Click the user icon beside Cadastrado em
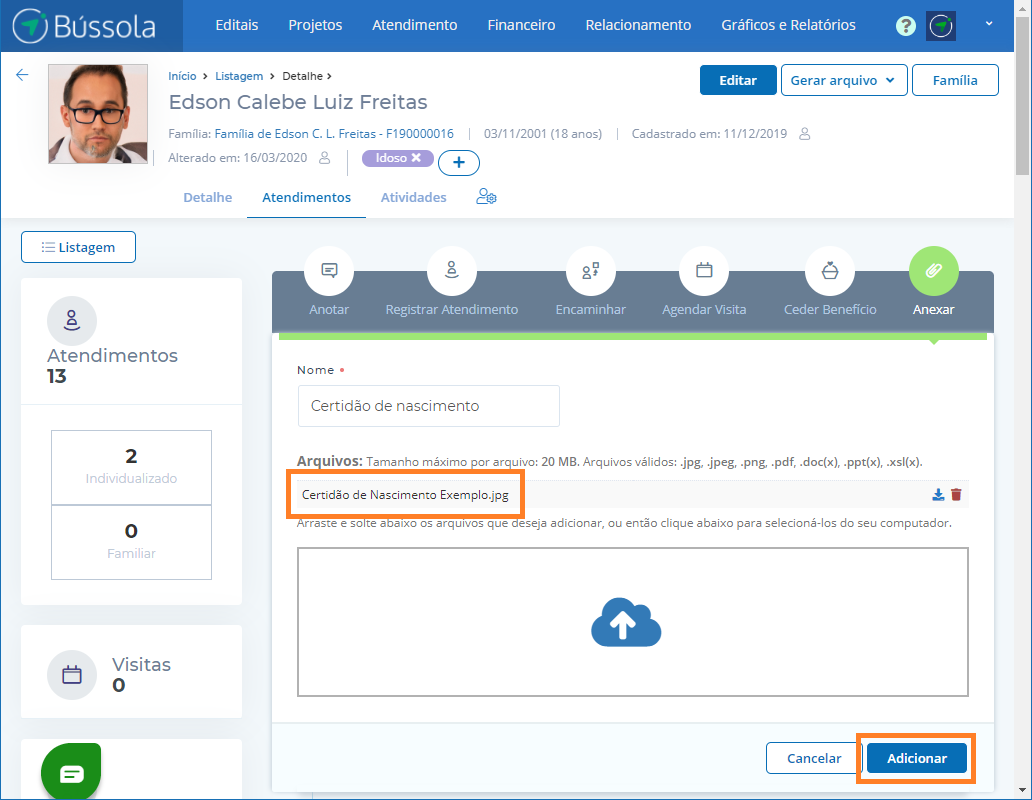Image resolution: width=1032 pixels, height=800 pixels. click(804, 134)
